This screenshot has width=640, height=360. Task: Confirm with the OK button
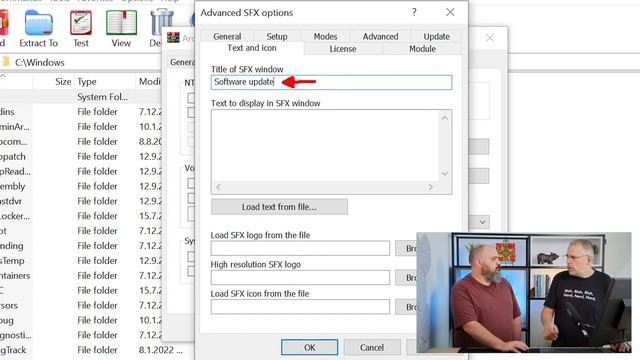point(309,347)
